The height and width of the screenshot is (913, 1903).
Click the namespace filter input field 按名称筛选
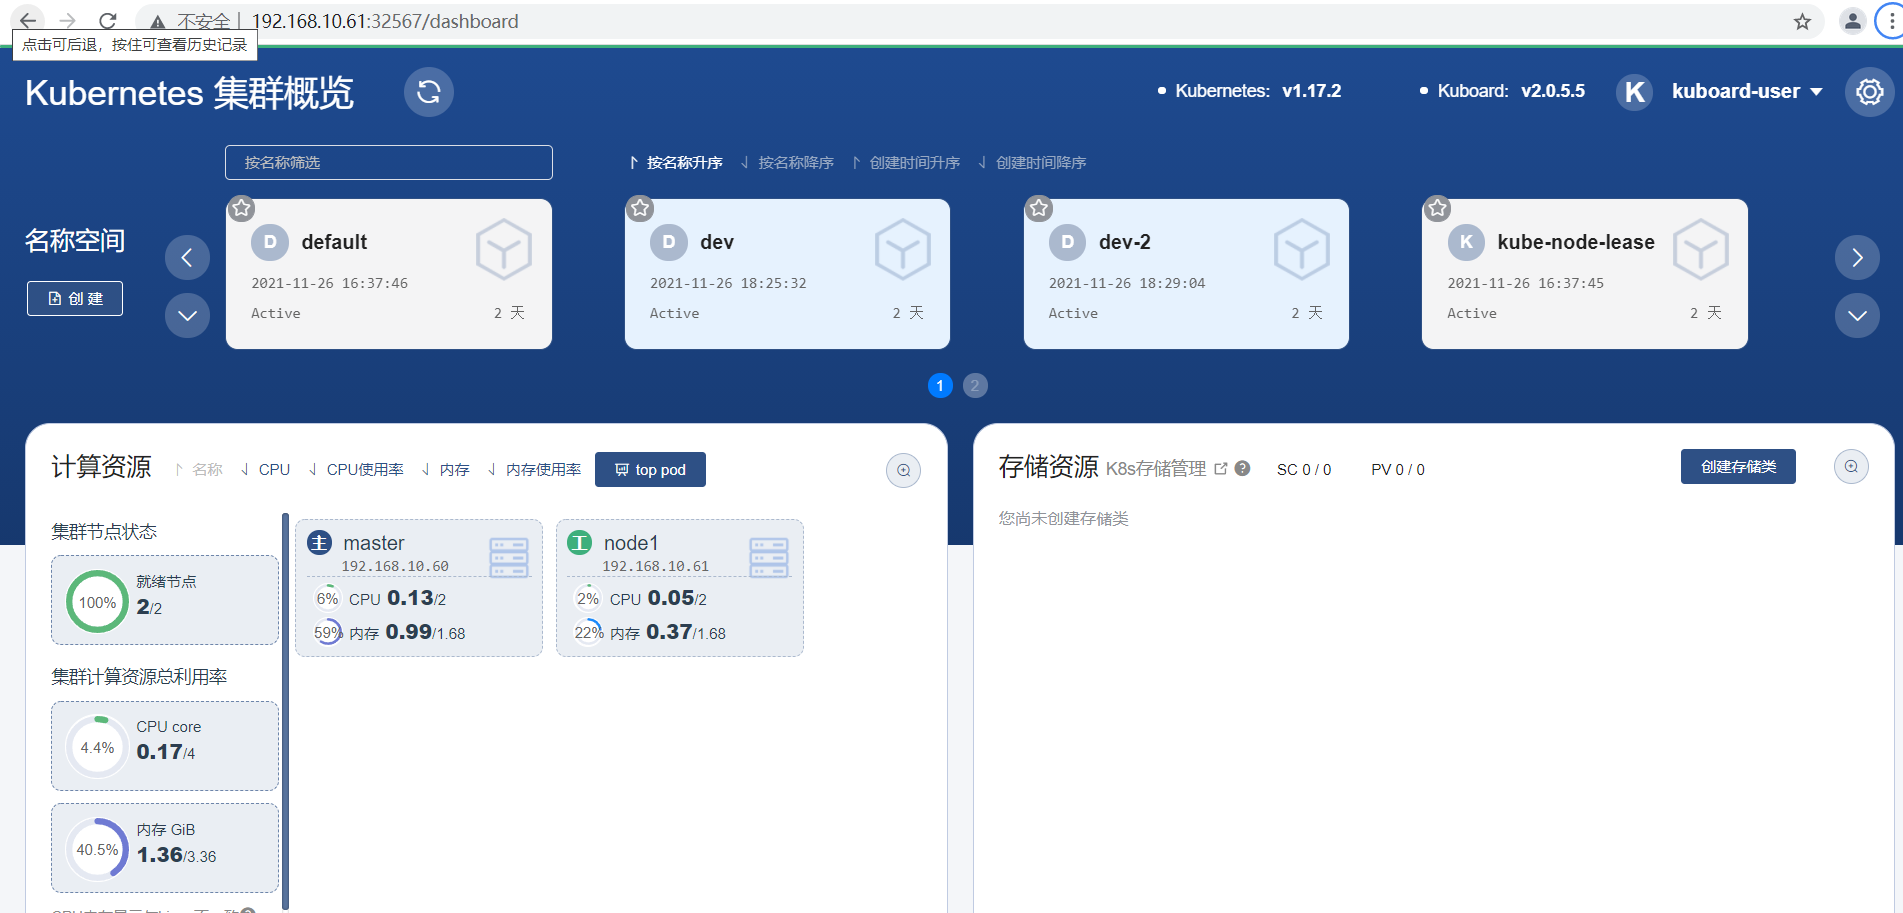(388, 162)
